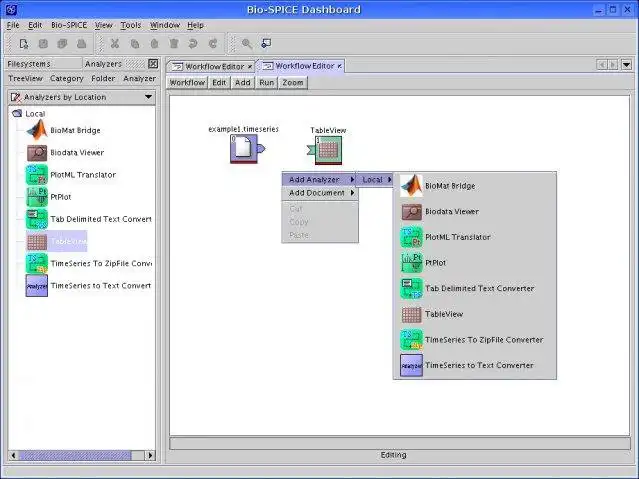Select TimeSeries to Text Converter icon in tree

37,286
